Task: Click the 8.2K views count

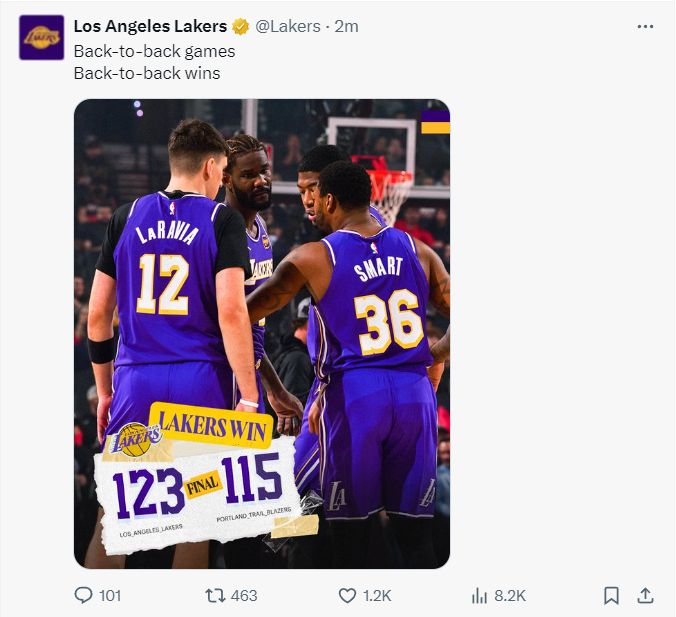Action: click(x=510, y=595)
